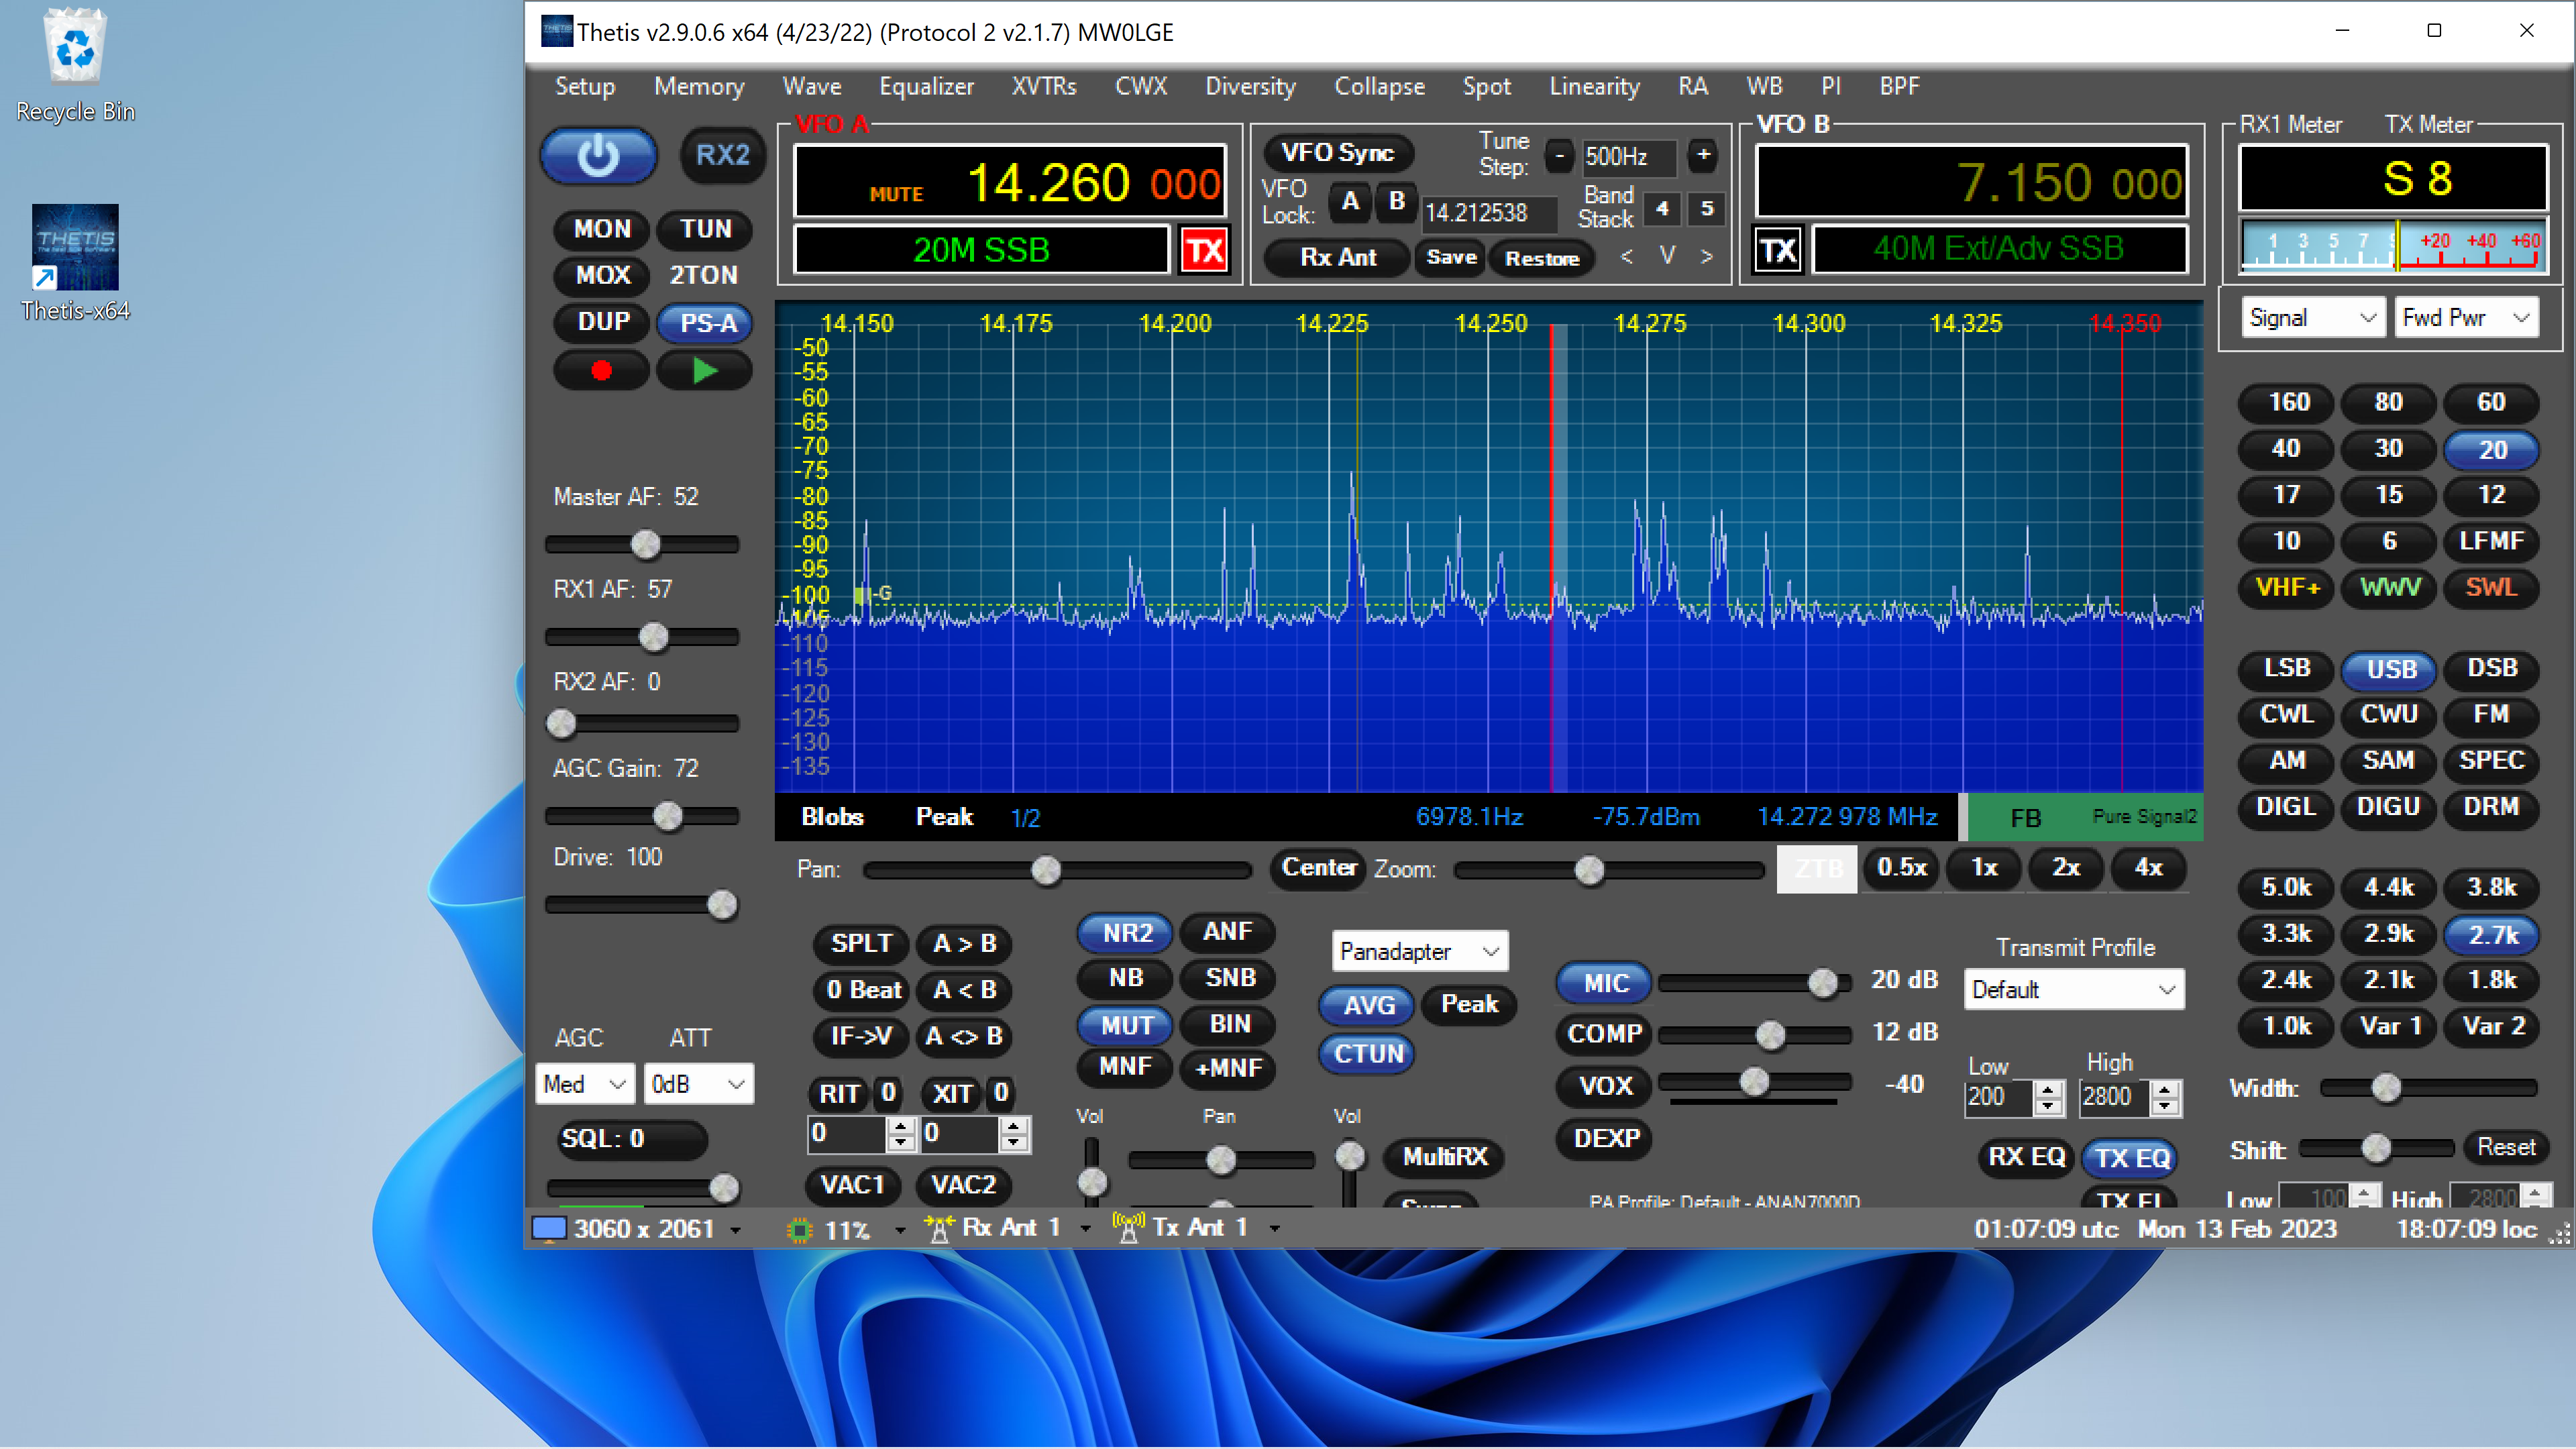Toggle CTUN click-tune mode

click(x=1368, y=1054)
